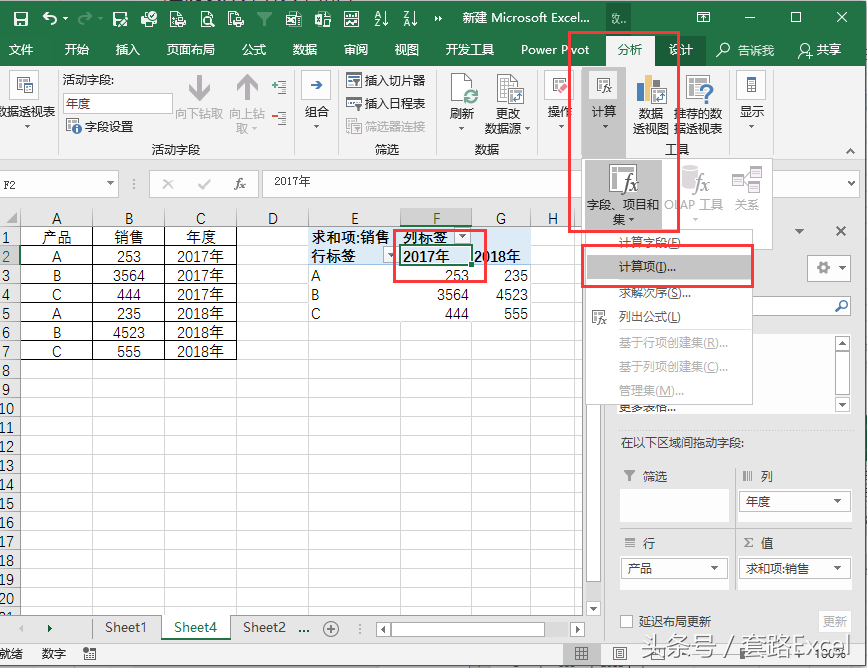Toggle the 延迟布局更新 checkbox
Screen dimensions: 867x668
coord(626,622)
